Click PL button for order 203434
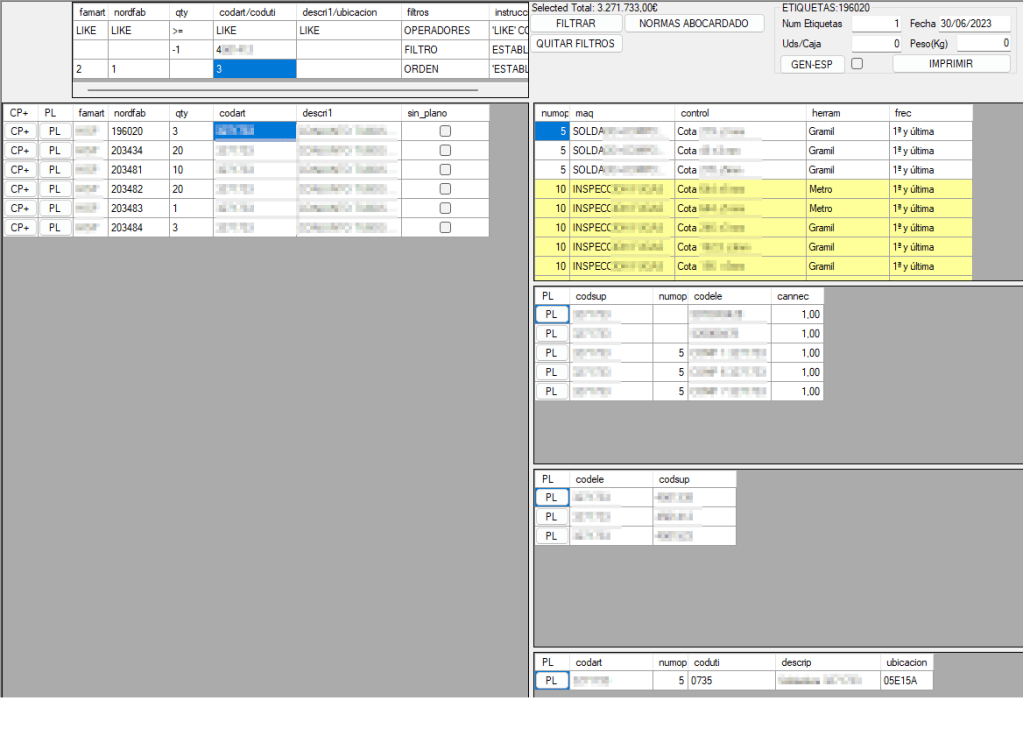Screen dimensions: 1023x743 [x=54, y=150]
